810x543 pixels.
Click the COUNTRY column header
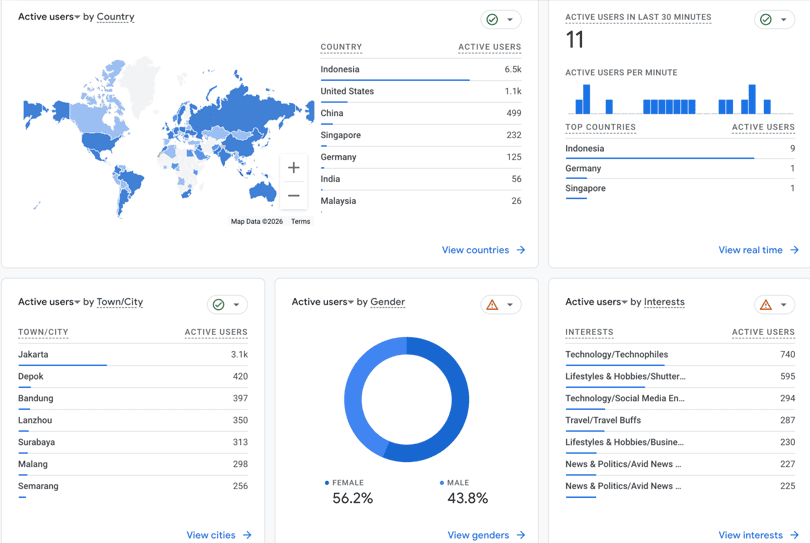point(341,47)
